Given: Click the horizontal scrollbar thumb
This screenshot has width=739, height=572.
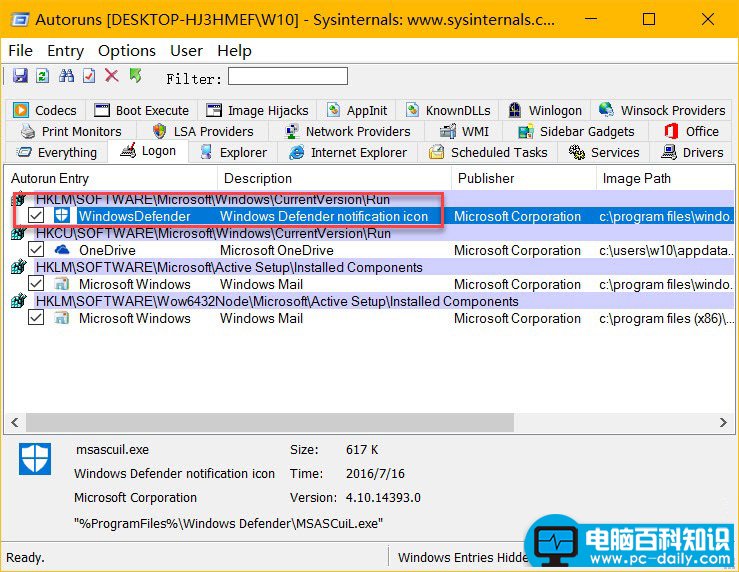Looking at the screenshot, I should click(x=270, y=422).
